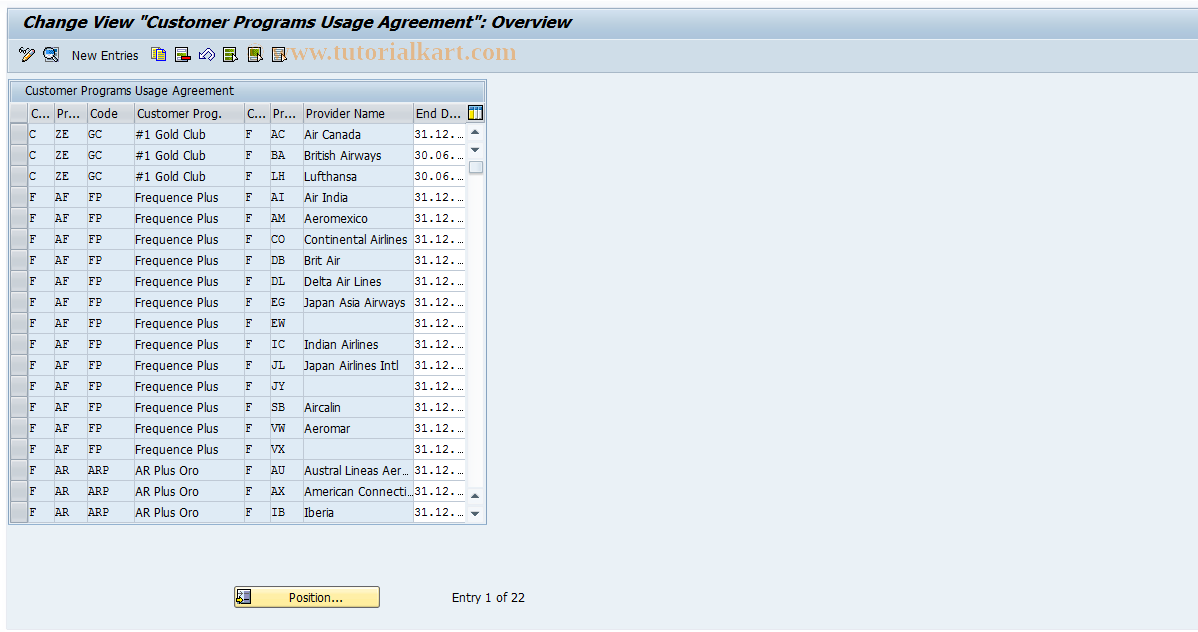The width and height of the screenshot is (1198, 632).
Task: Click the Deselect All toolbar icon
Action: 279,54
